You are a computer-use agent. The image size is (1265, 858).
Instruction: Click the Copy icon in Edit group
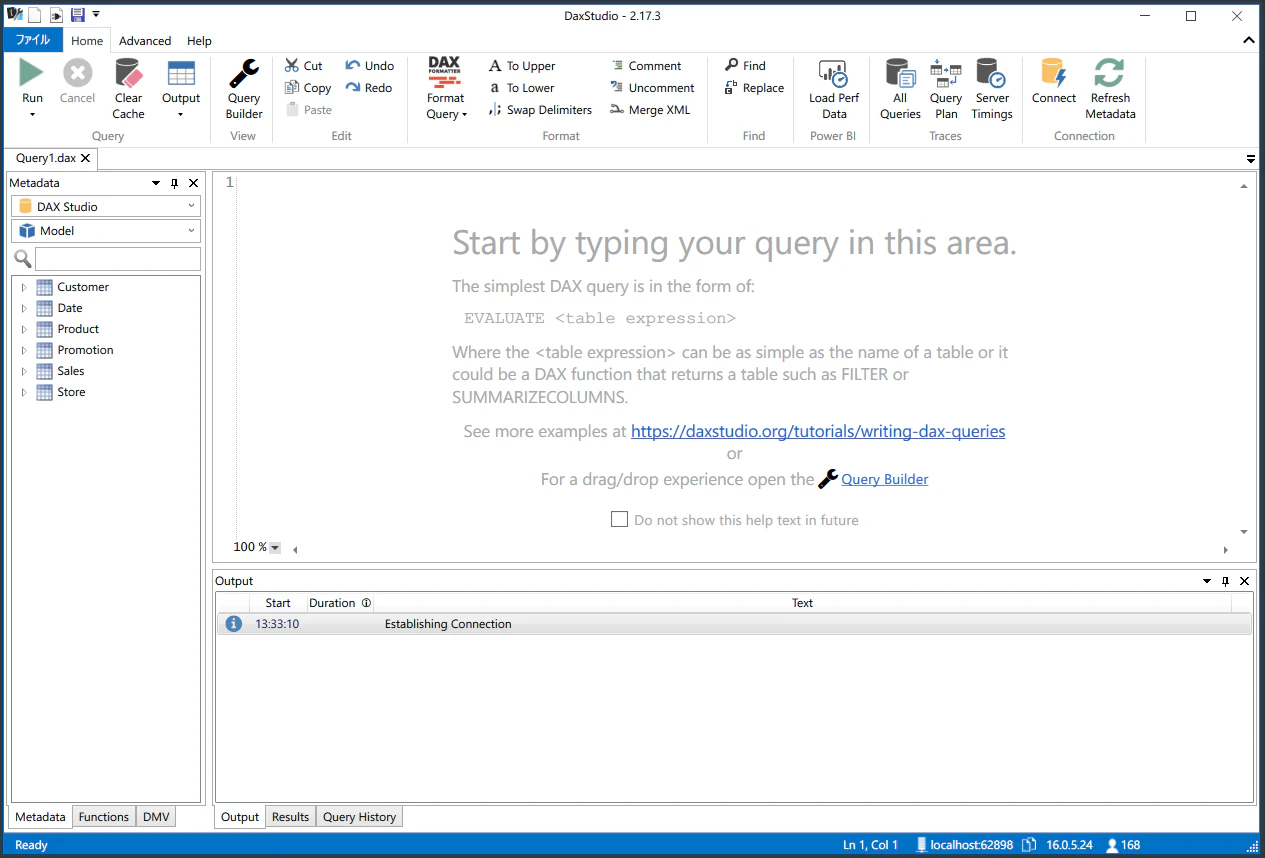coord(292,88)
